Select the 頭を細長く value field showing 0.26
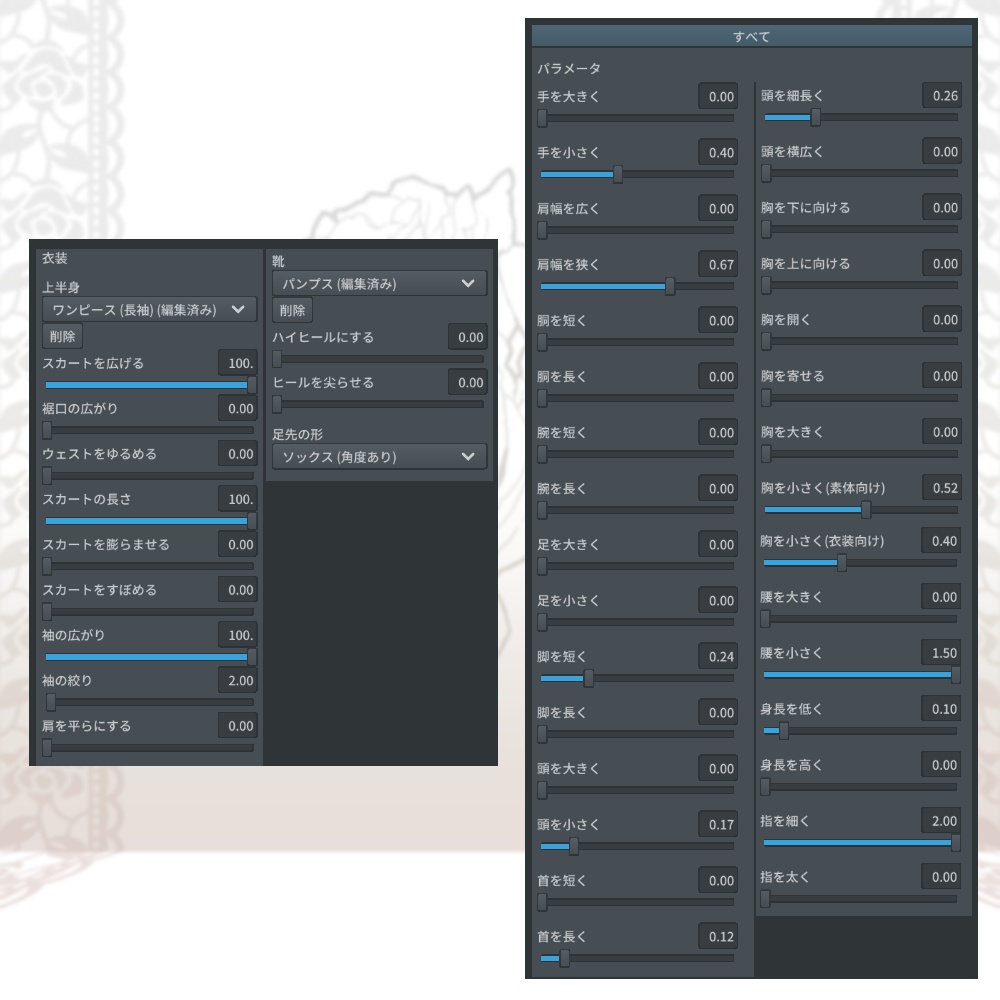 point(940,95)
